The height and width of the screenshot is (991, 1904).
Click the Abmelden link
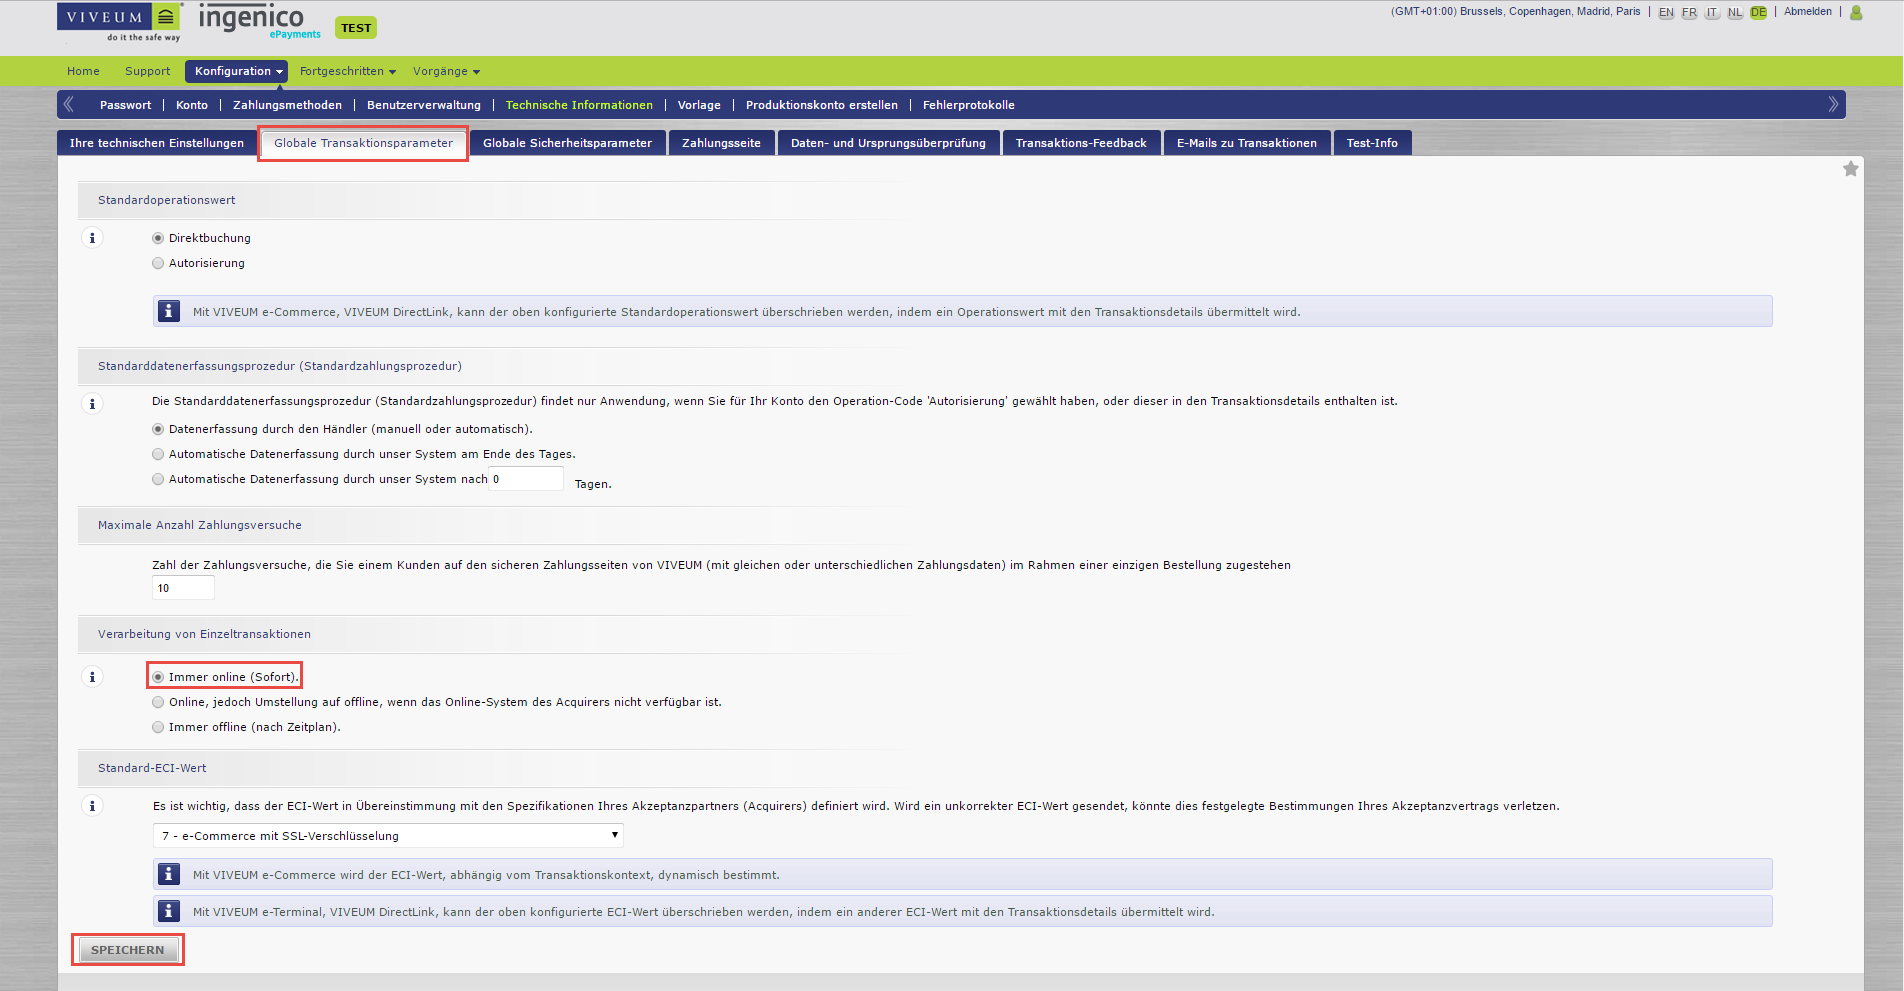click(1807, 12)
